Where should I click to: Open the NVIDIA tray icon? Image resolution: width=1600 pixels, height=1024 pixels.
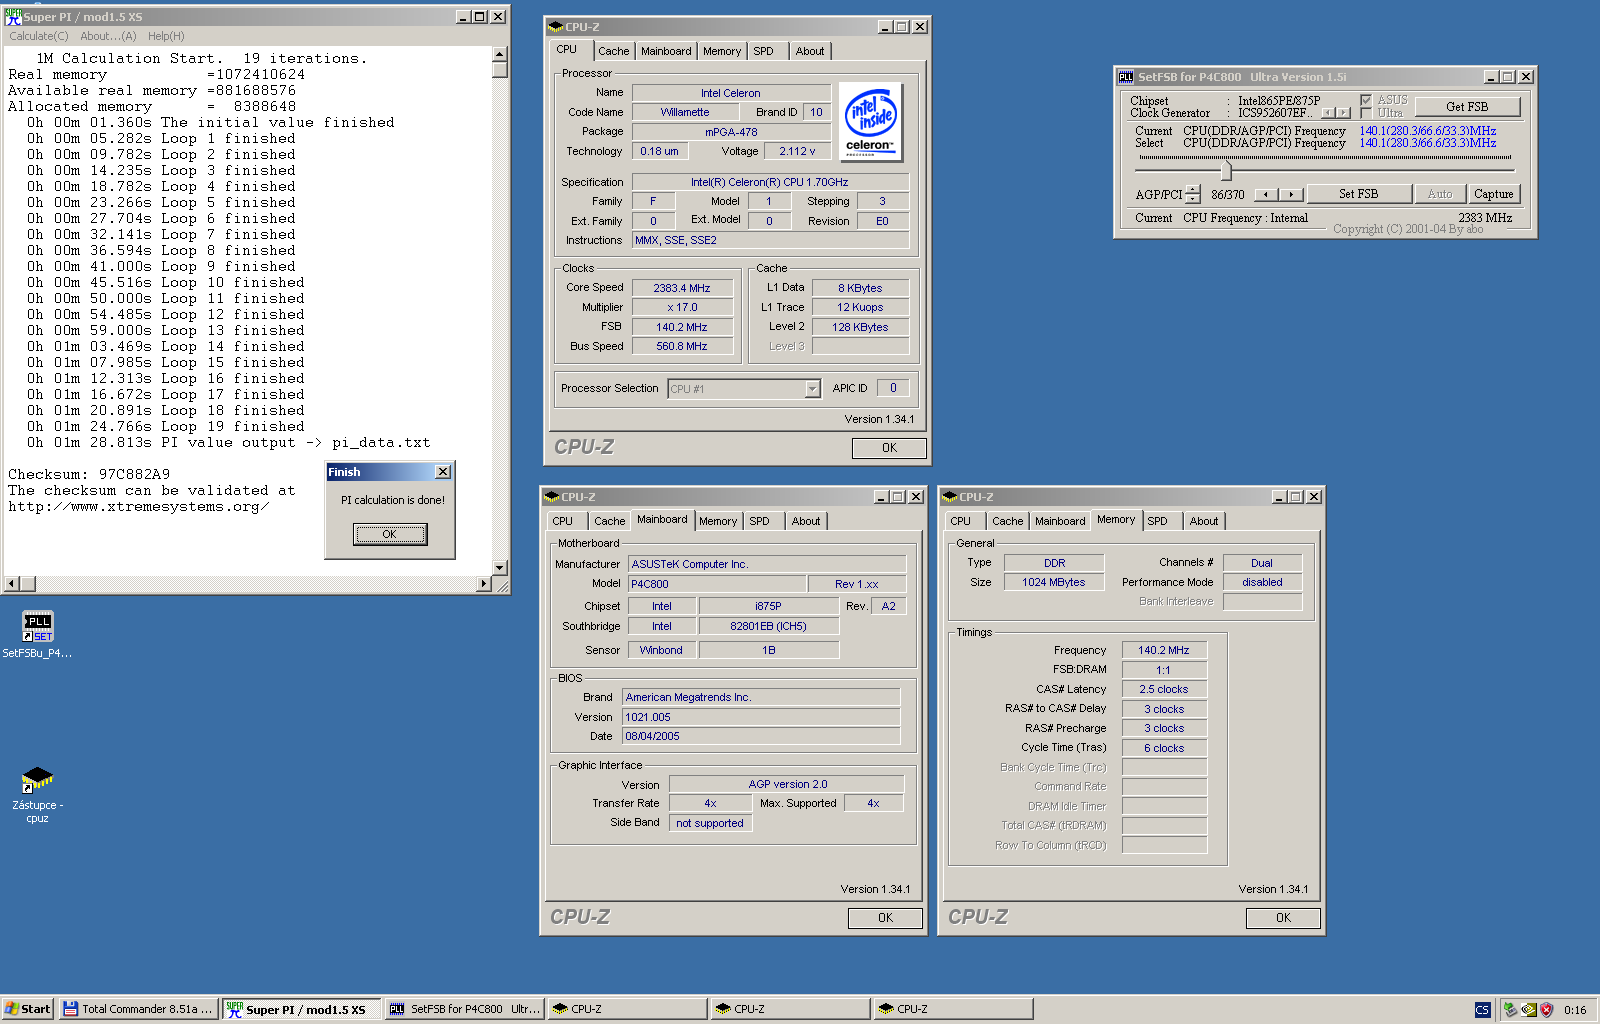pyautogui.click(x=1528, y=1010)
